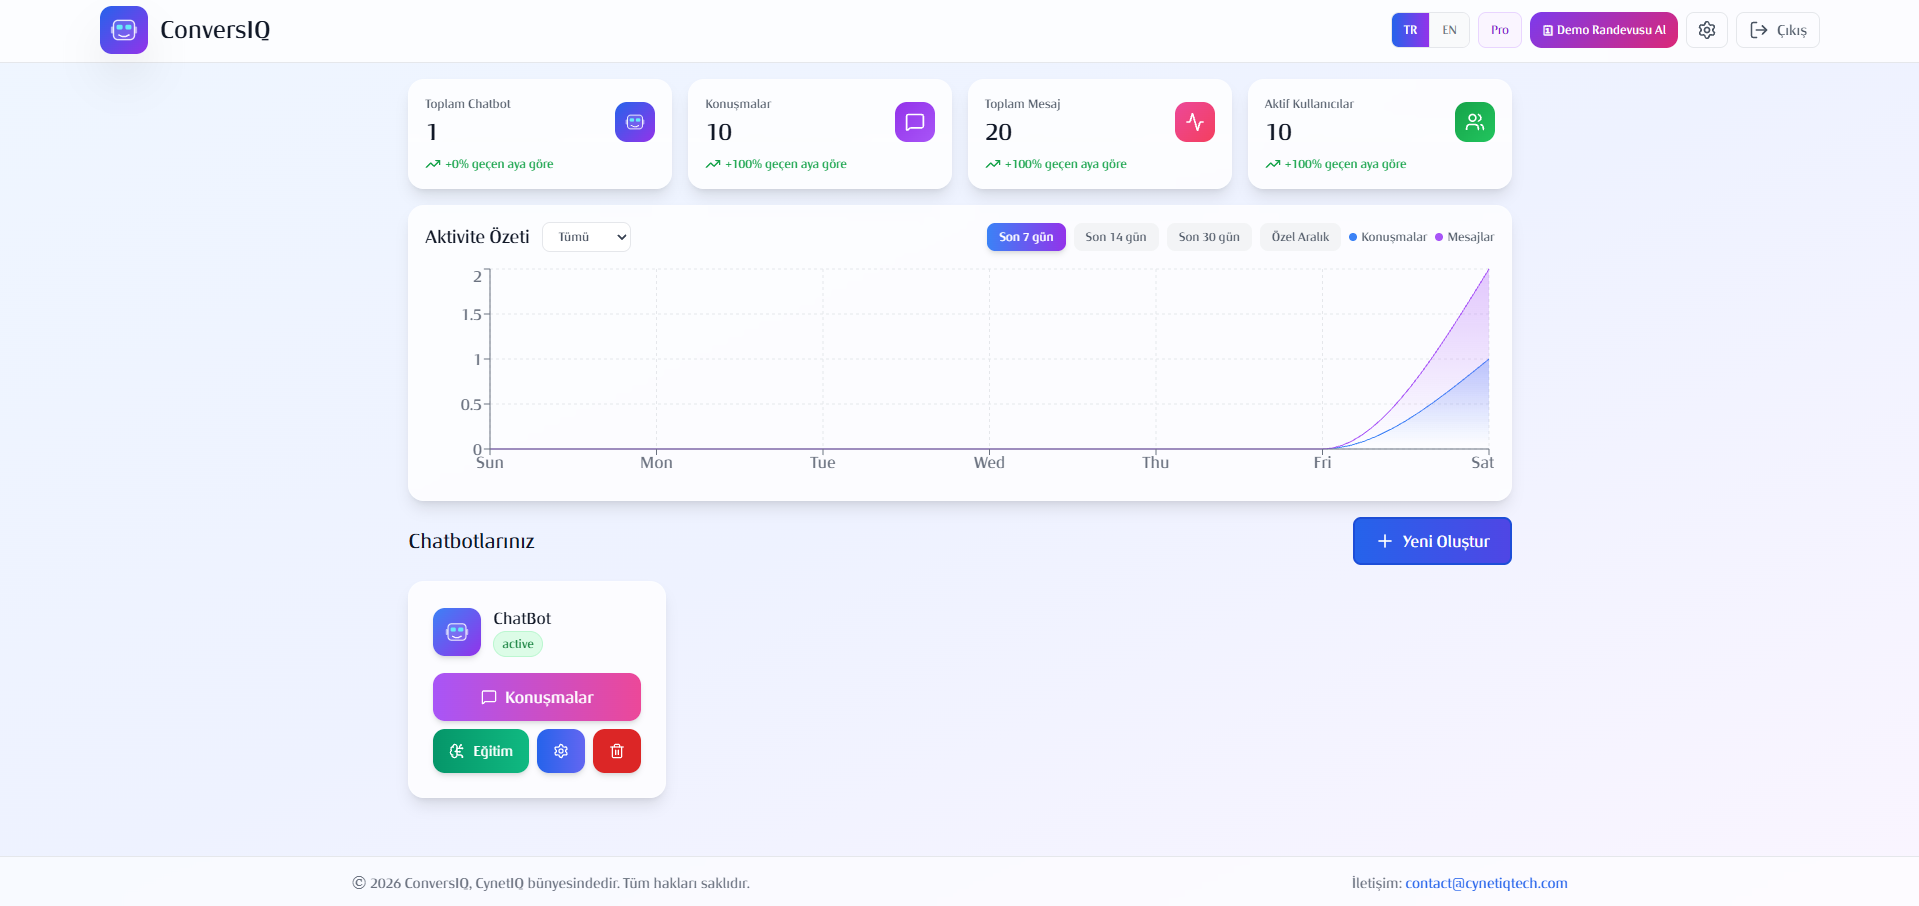Viewport: 1919px width, 906px height.
Task: Click the ChatBot name in card
Action: [x=522, y=618]
